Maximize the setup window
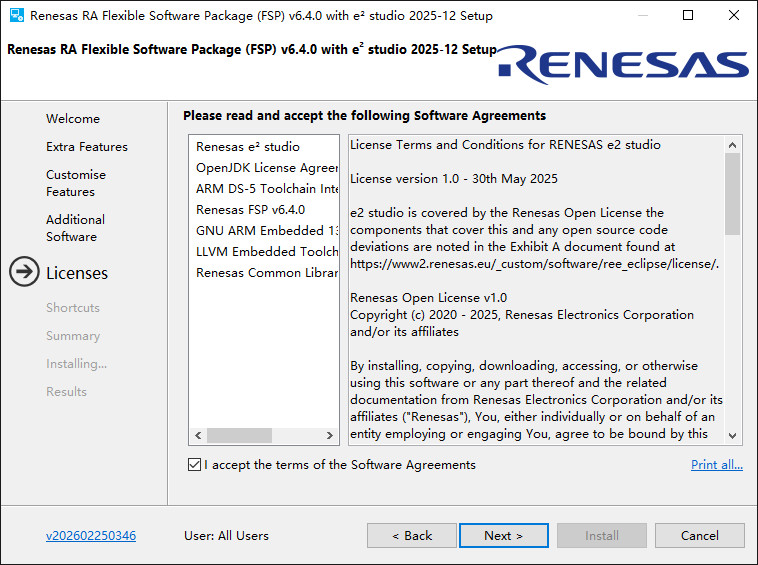Image resolution: width=758 pixels, height=565 pixels. tap(688, 15)
